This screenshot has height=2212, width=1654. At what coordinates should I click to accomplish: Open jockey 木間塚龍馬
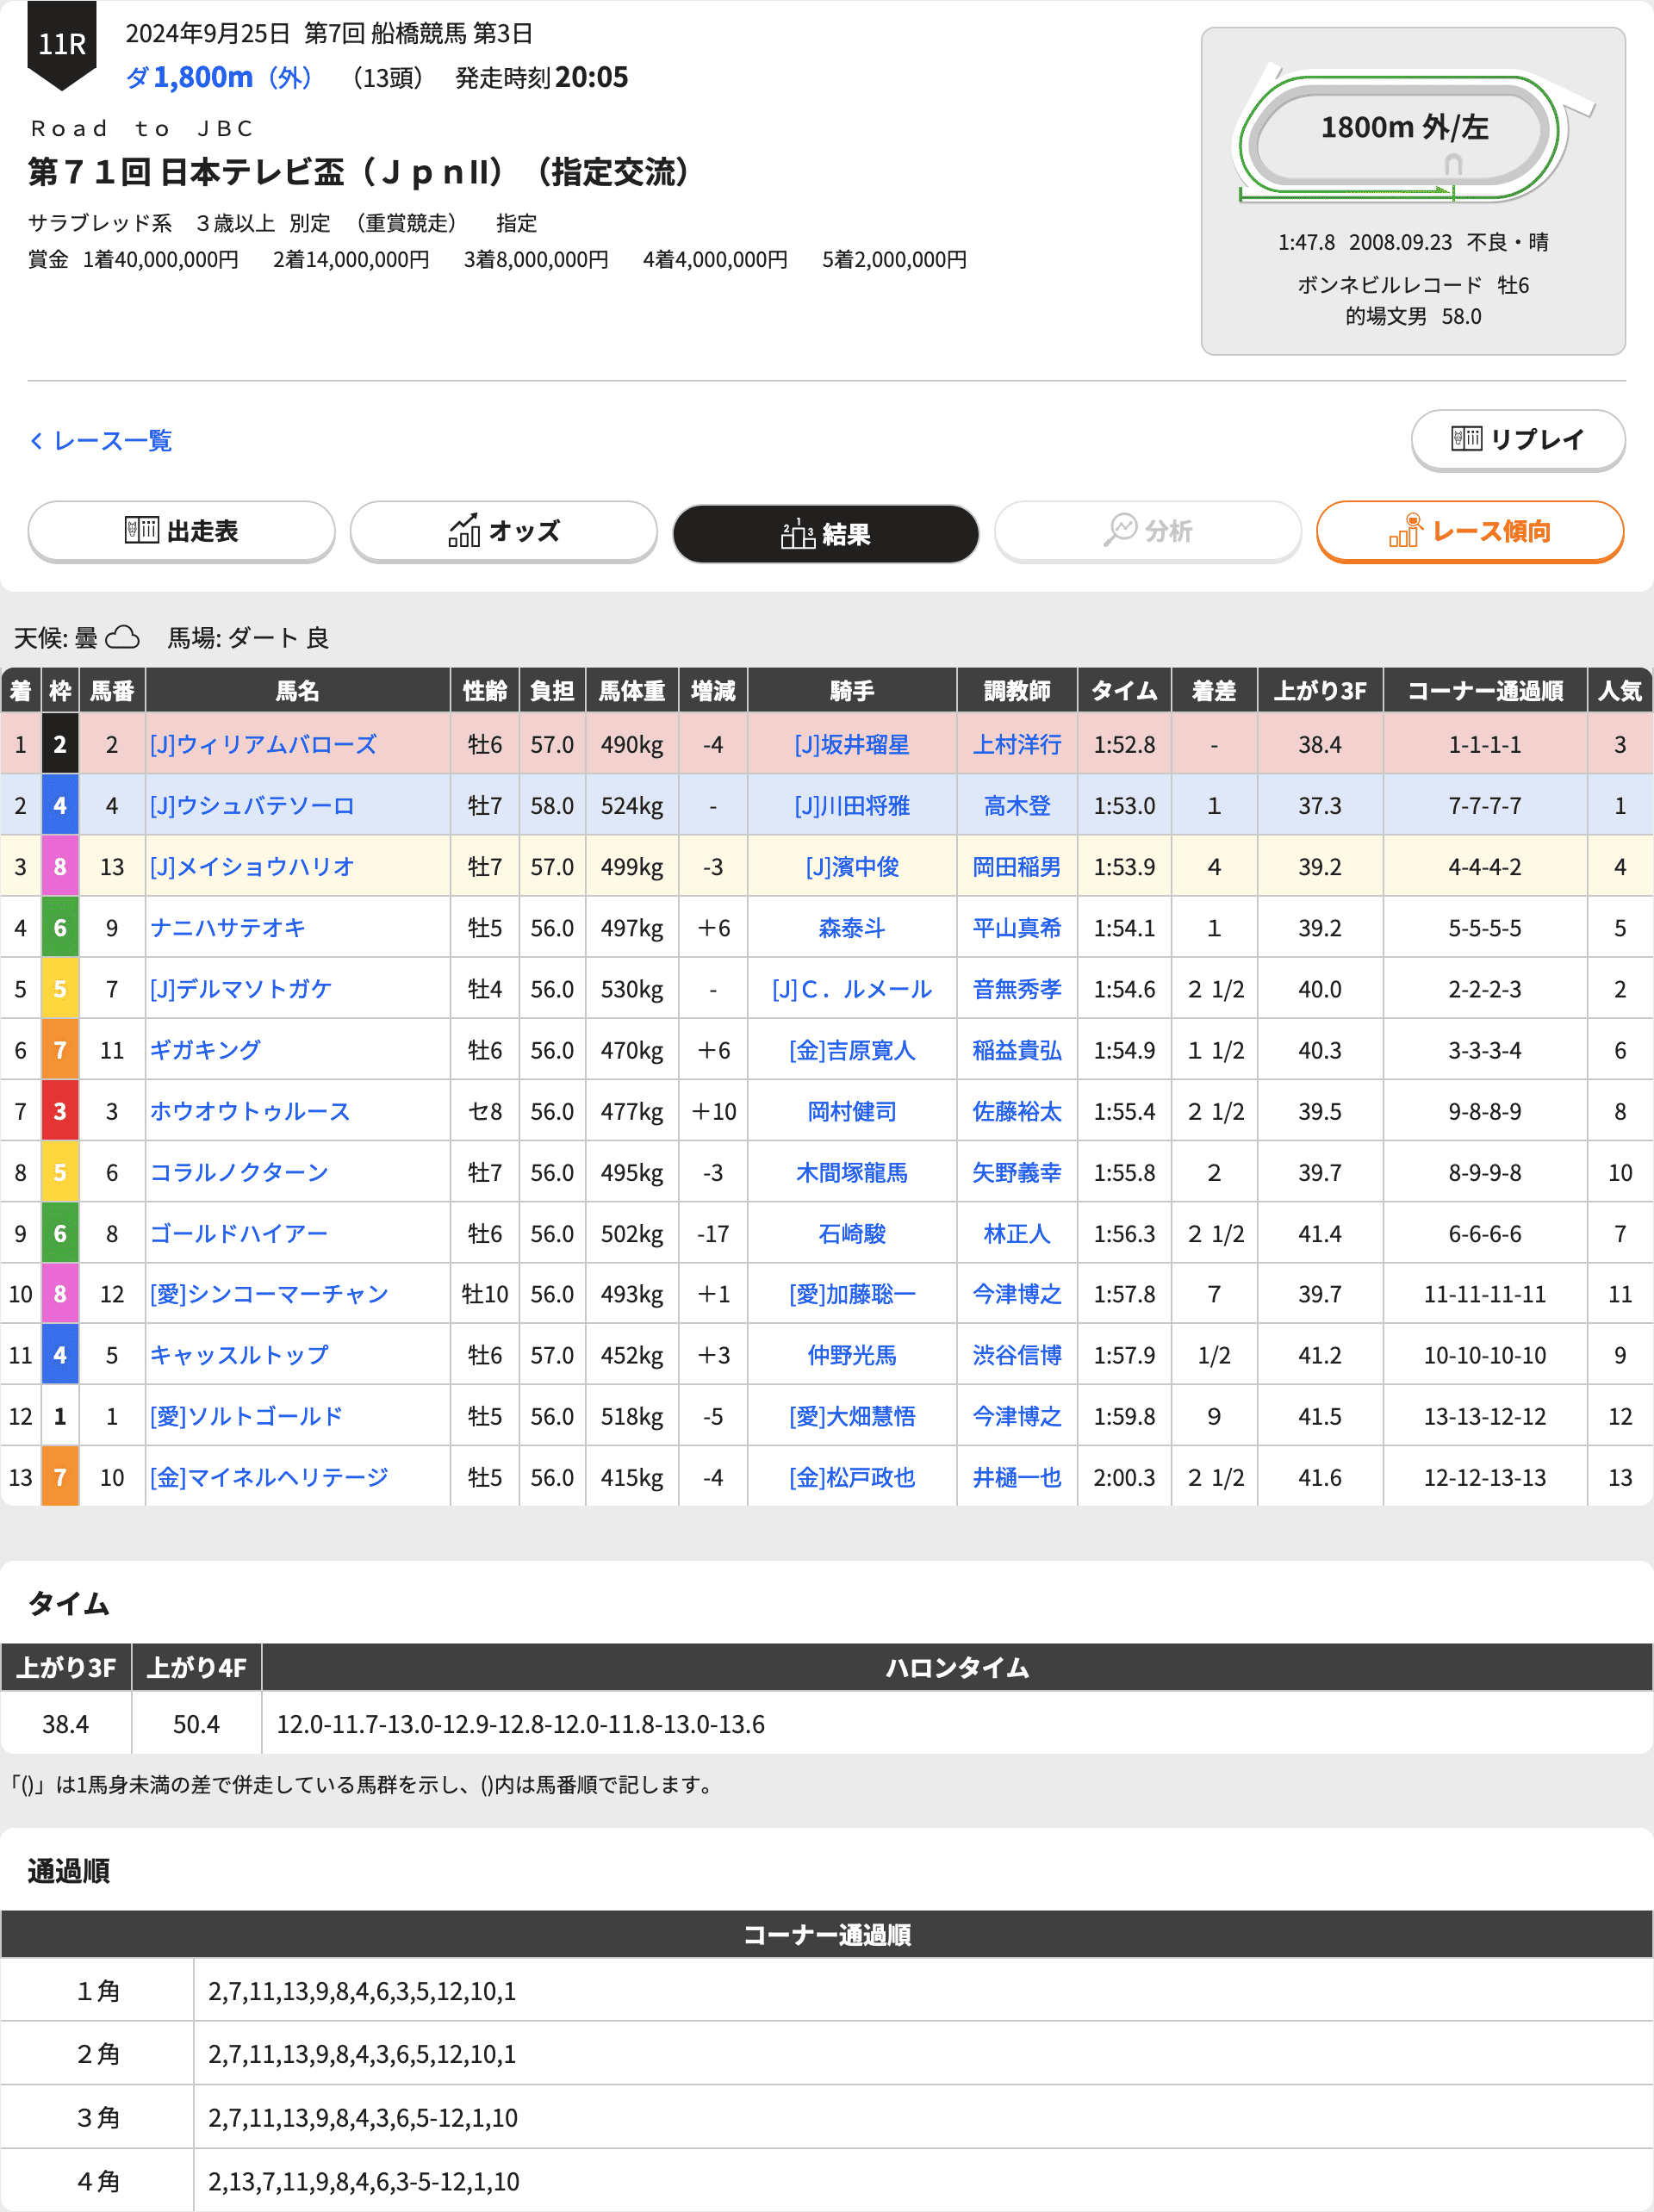tap(852, 1172)
